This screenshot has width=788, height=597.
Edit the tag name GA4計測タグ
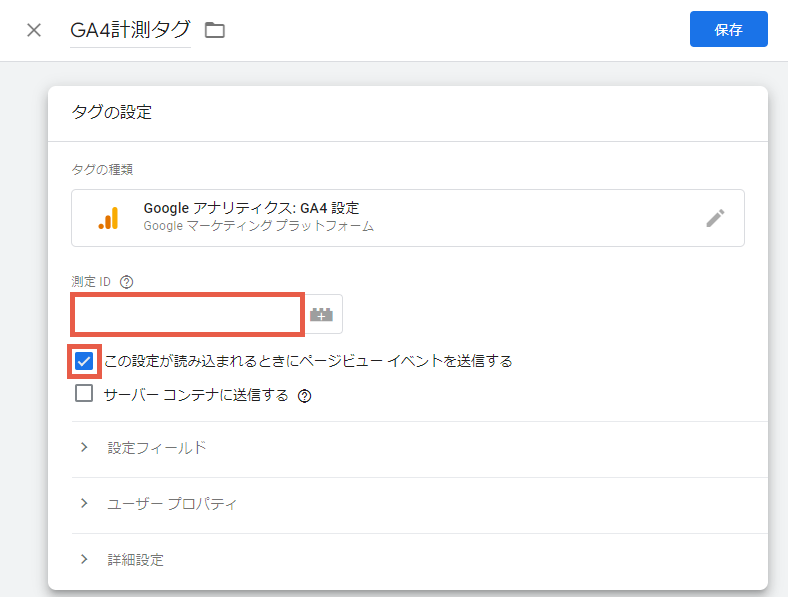click(x=130, y=30)
